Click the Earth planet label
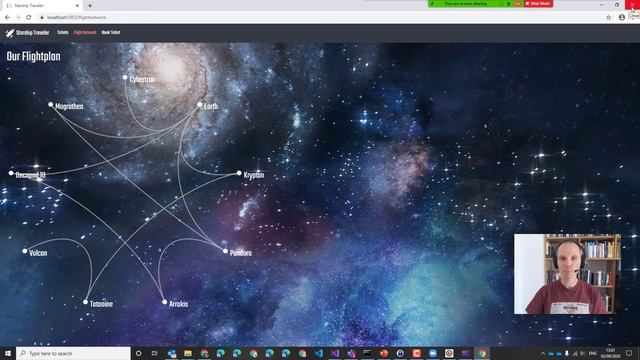The height and width of the screenshot is (360, 640). pos(211,107)
